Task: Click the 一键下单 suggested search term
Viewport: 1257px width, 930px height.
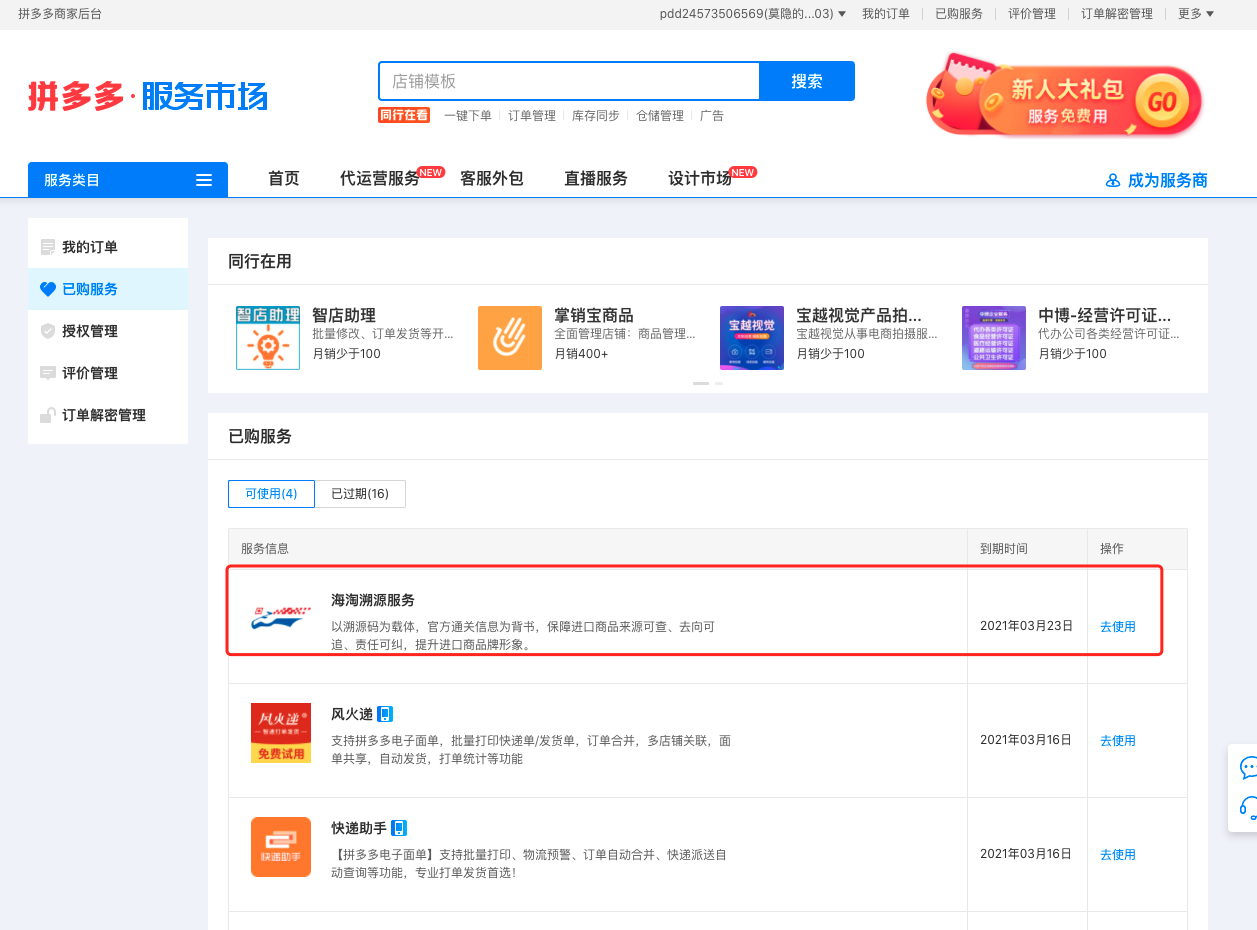Action: (468, 116)
